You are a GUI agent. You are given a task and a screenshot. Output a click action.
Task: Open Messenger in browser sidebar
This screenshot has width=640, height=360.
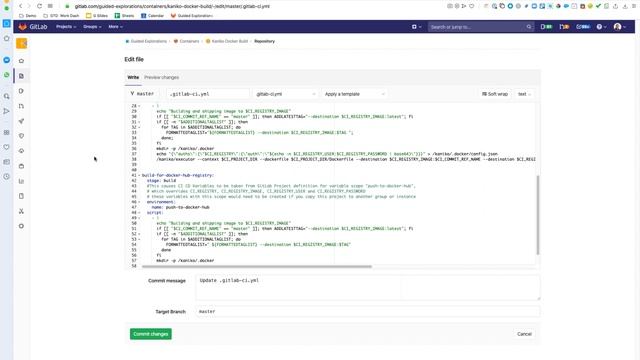[x=7, y=60]
